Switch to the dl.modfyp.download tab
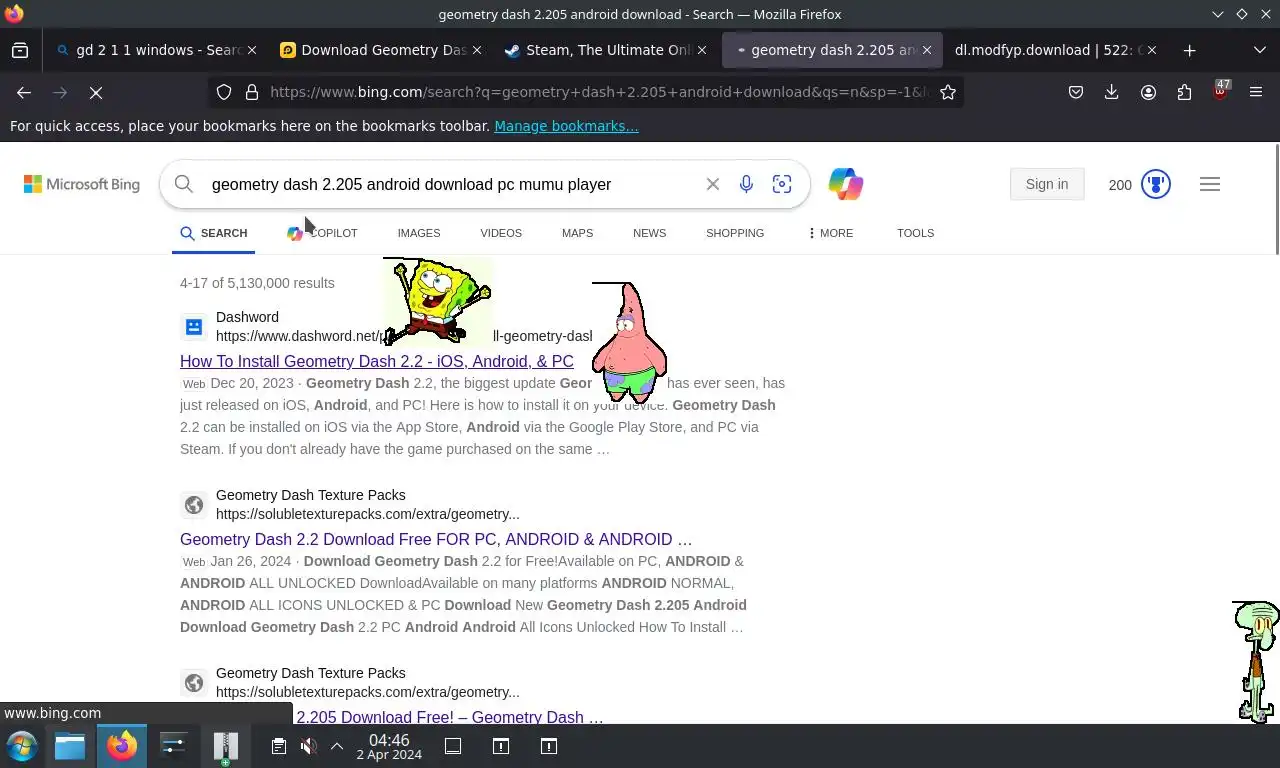The image size is (1280, 768). click(1055, 50)
